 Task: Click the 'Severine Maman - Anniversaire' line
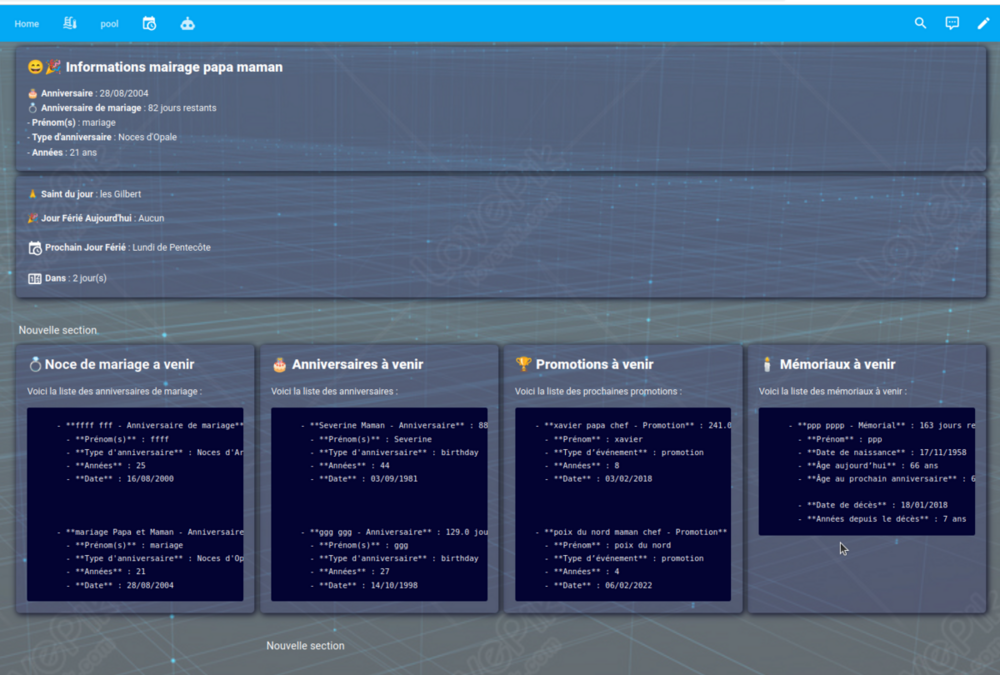click(x=394, y=426)
